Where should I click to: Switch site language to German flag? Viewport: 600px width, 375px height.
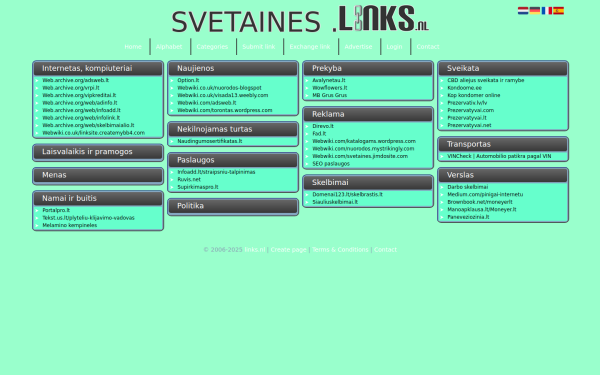coord(535,11)
